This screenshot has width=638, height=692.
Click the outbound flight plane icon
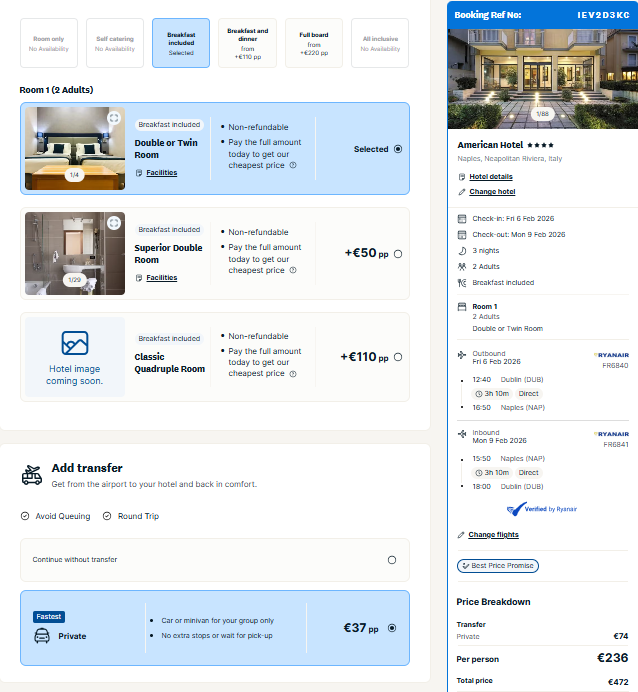click(462, 354)
